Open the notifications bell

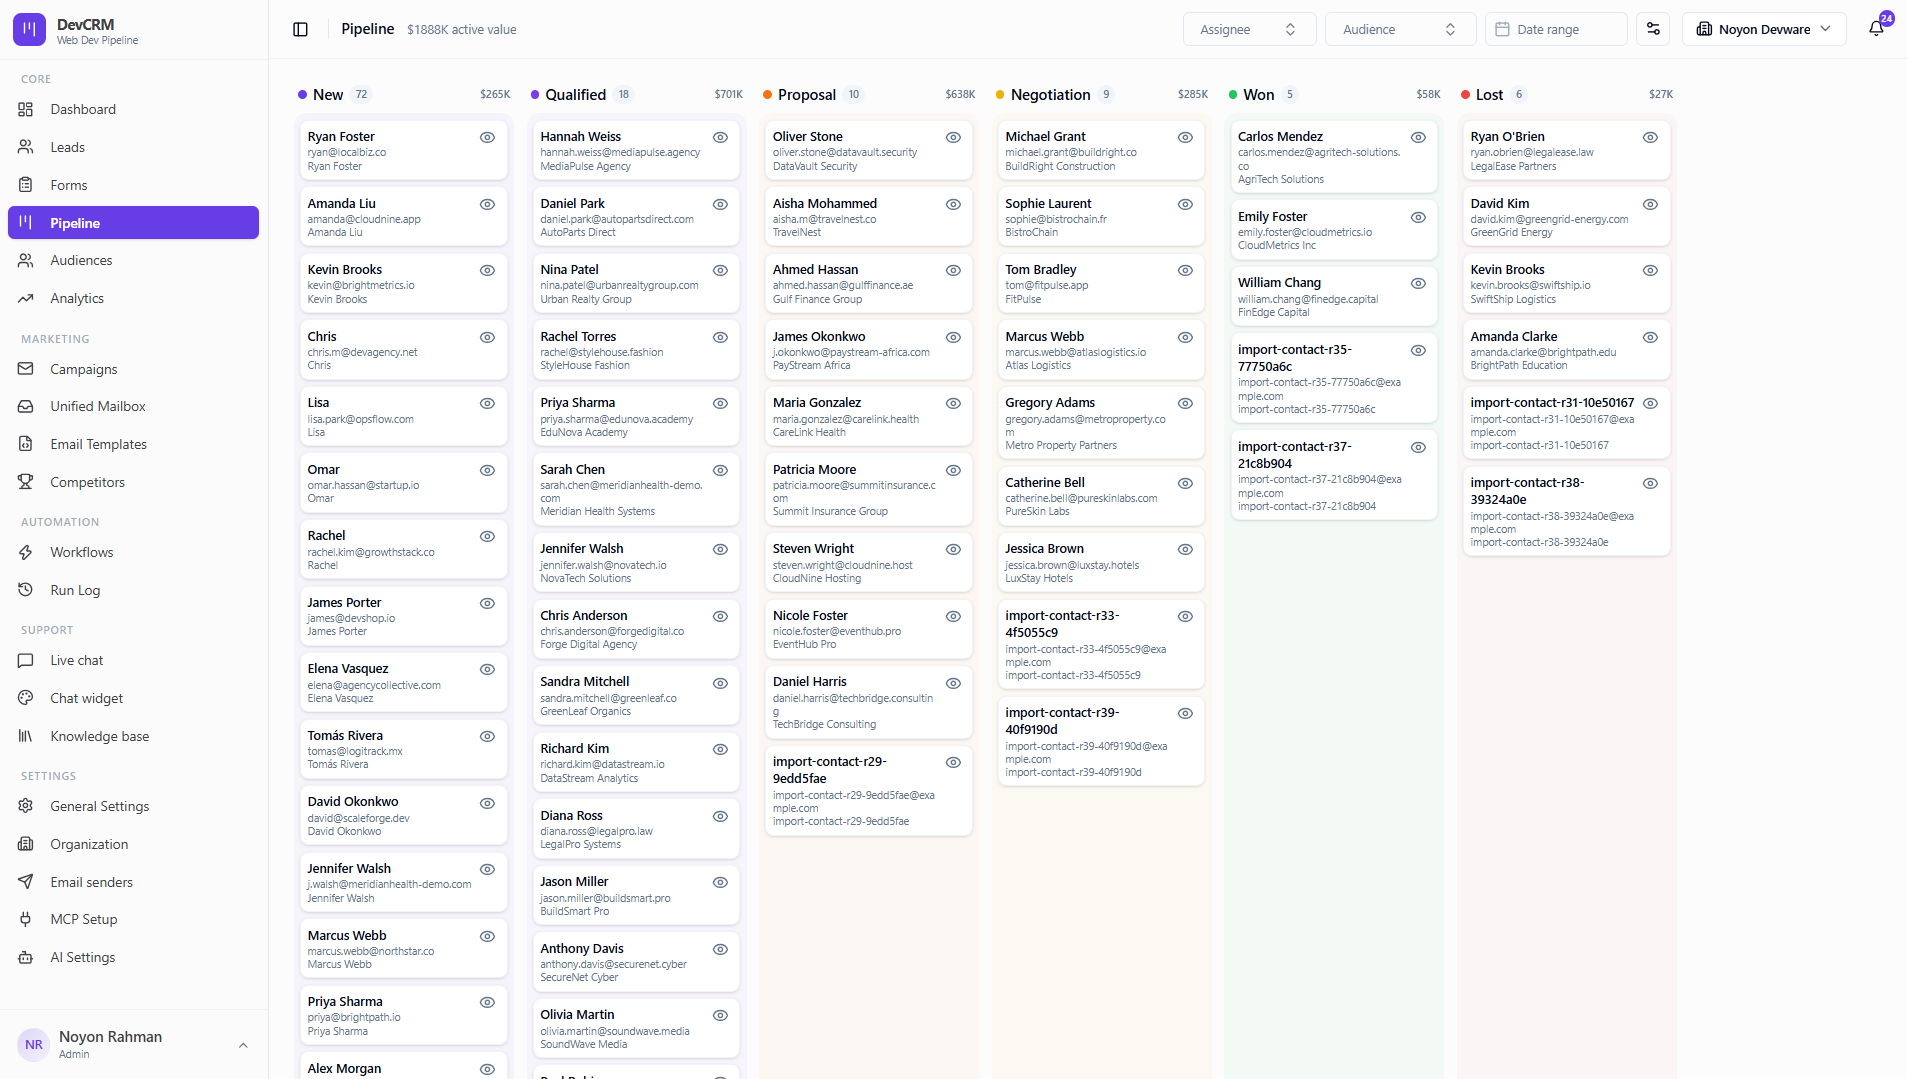(x=1876, y=29)
